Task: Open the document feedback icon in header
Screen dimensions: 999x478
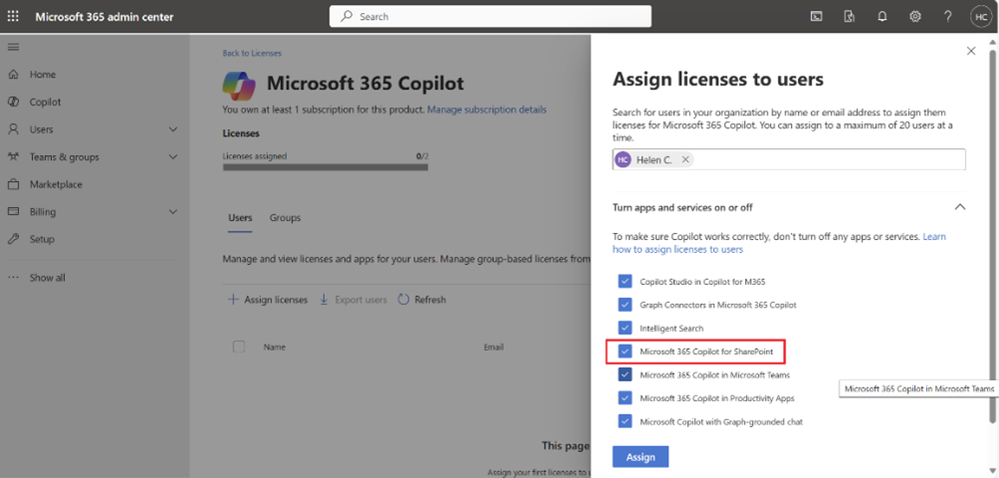Action: pyautogui.click(x=849, y=17)
